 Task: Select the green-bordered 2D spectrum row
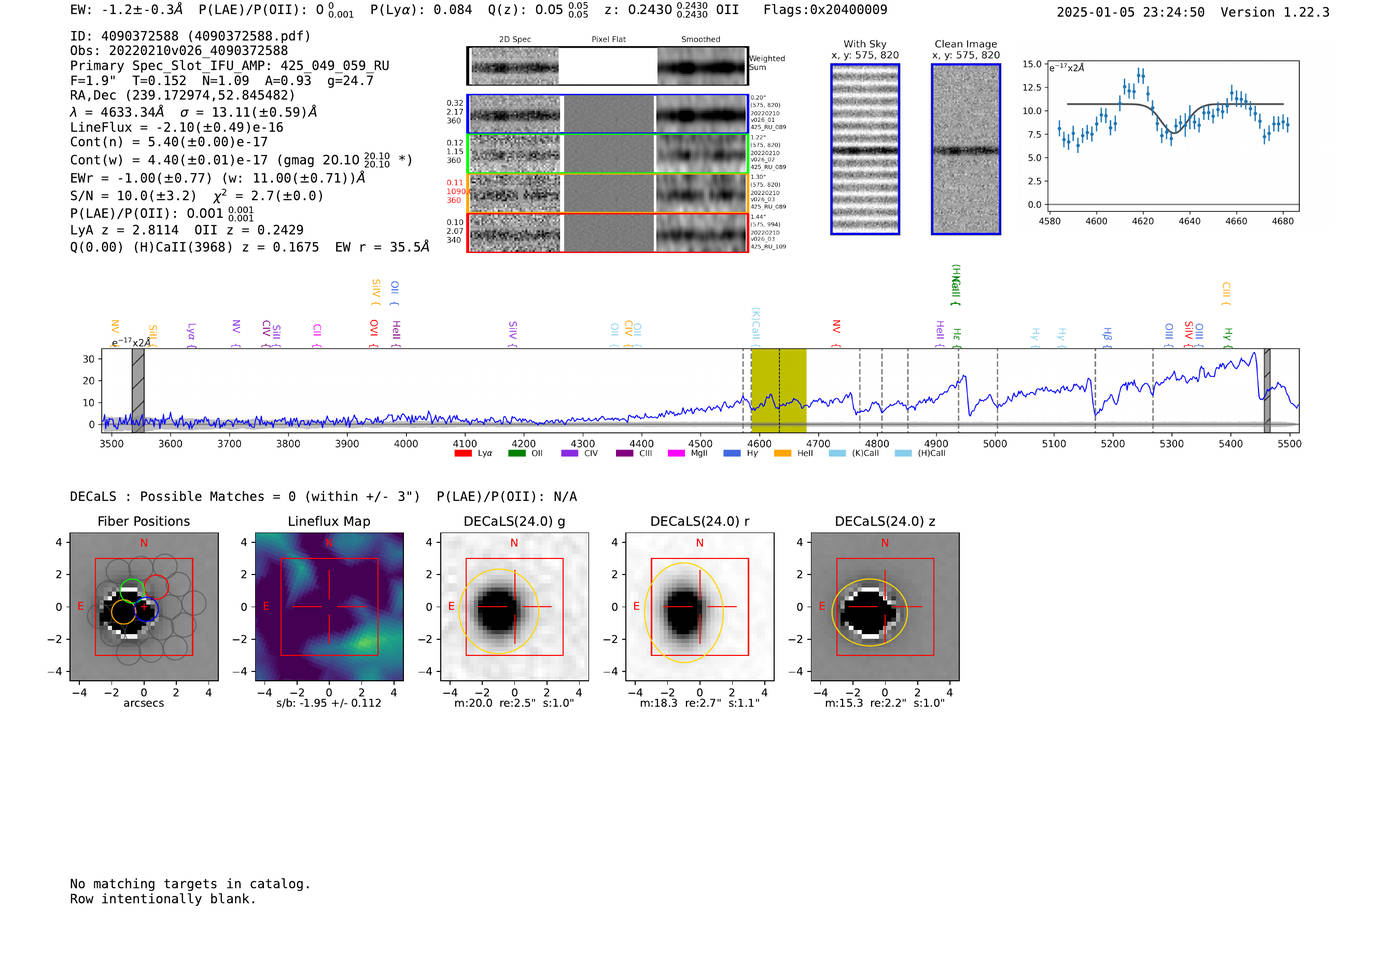[x=608, y=154]
